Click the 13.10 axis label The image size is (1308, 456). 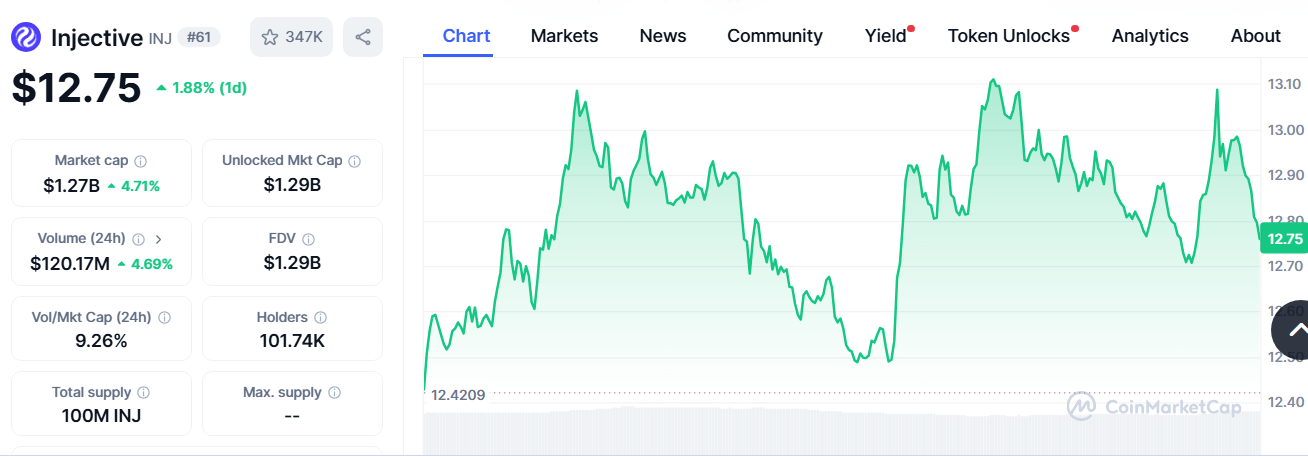pyautogui.click(x=1285, y=84)
